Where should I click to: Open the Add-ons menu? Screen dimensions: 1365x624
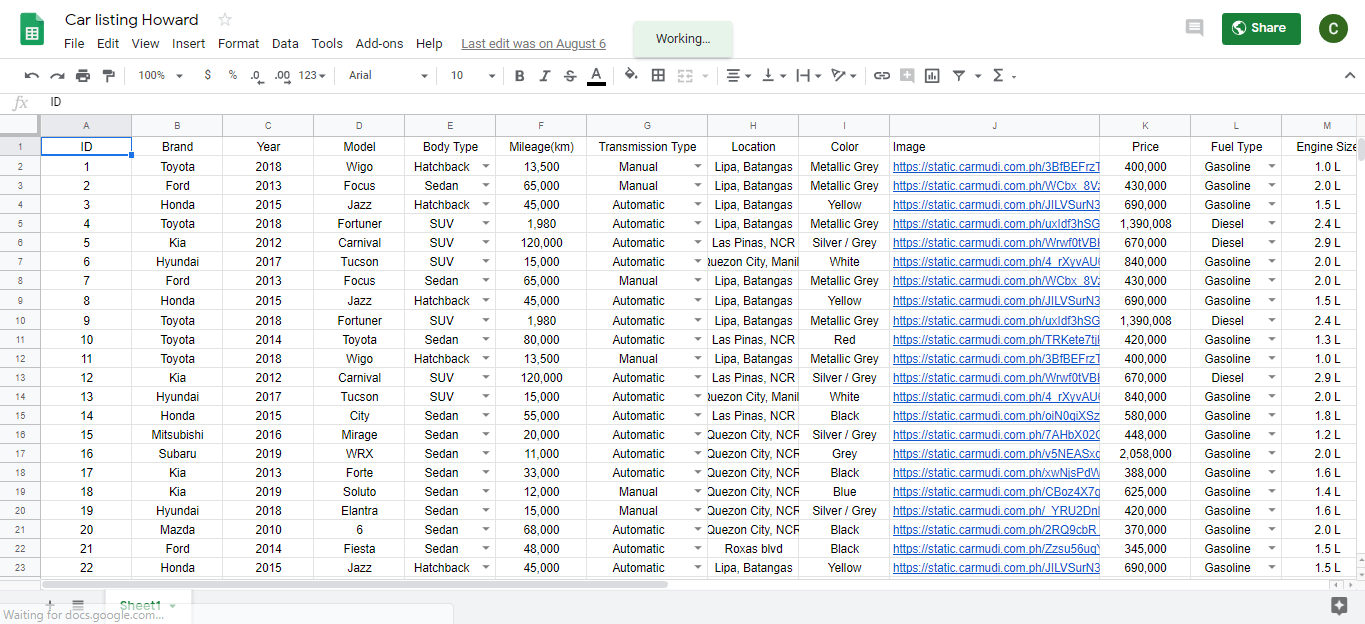pyautogui.click(x=379, y=44)
